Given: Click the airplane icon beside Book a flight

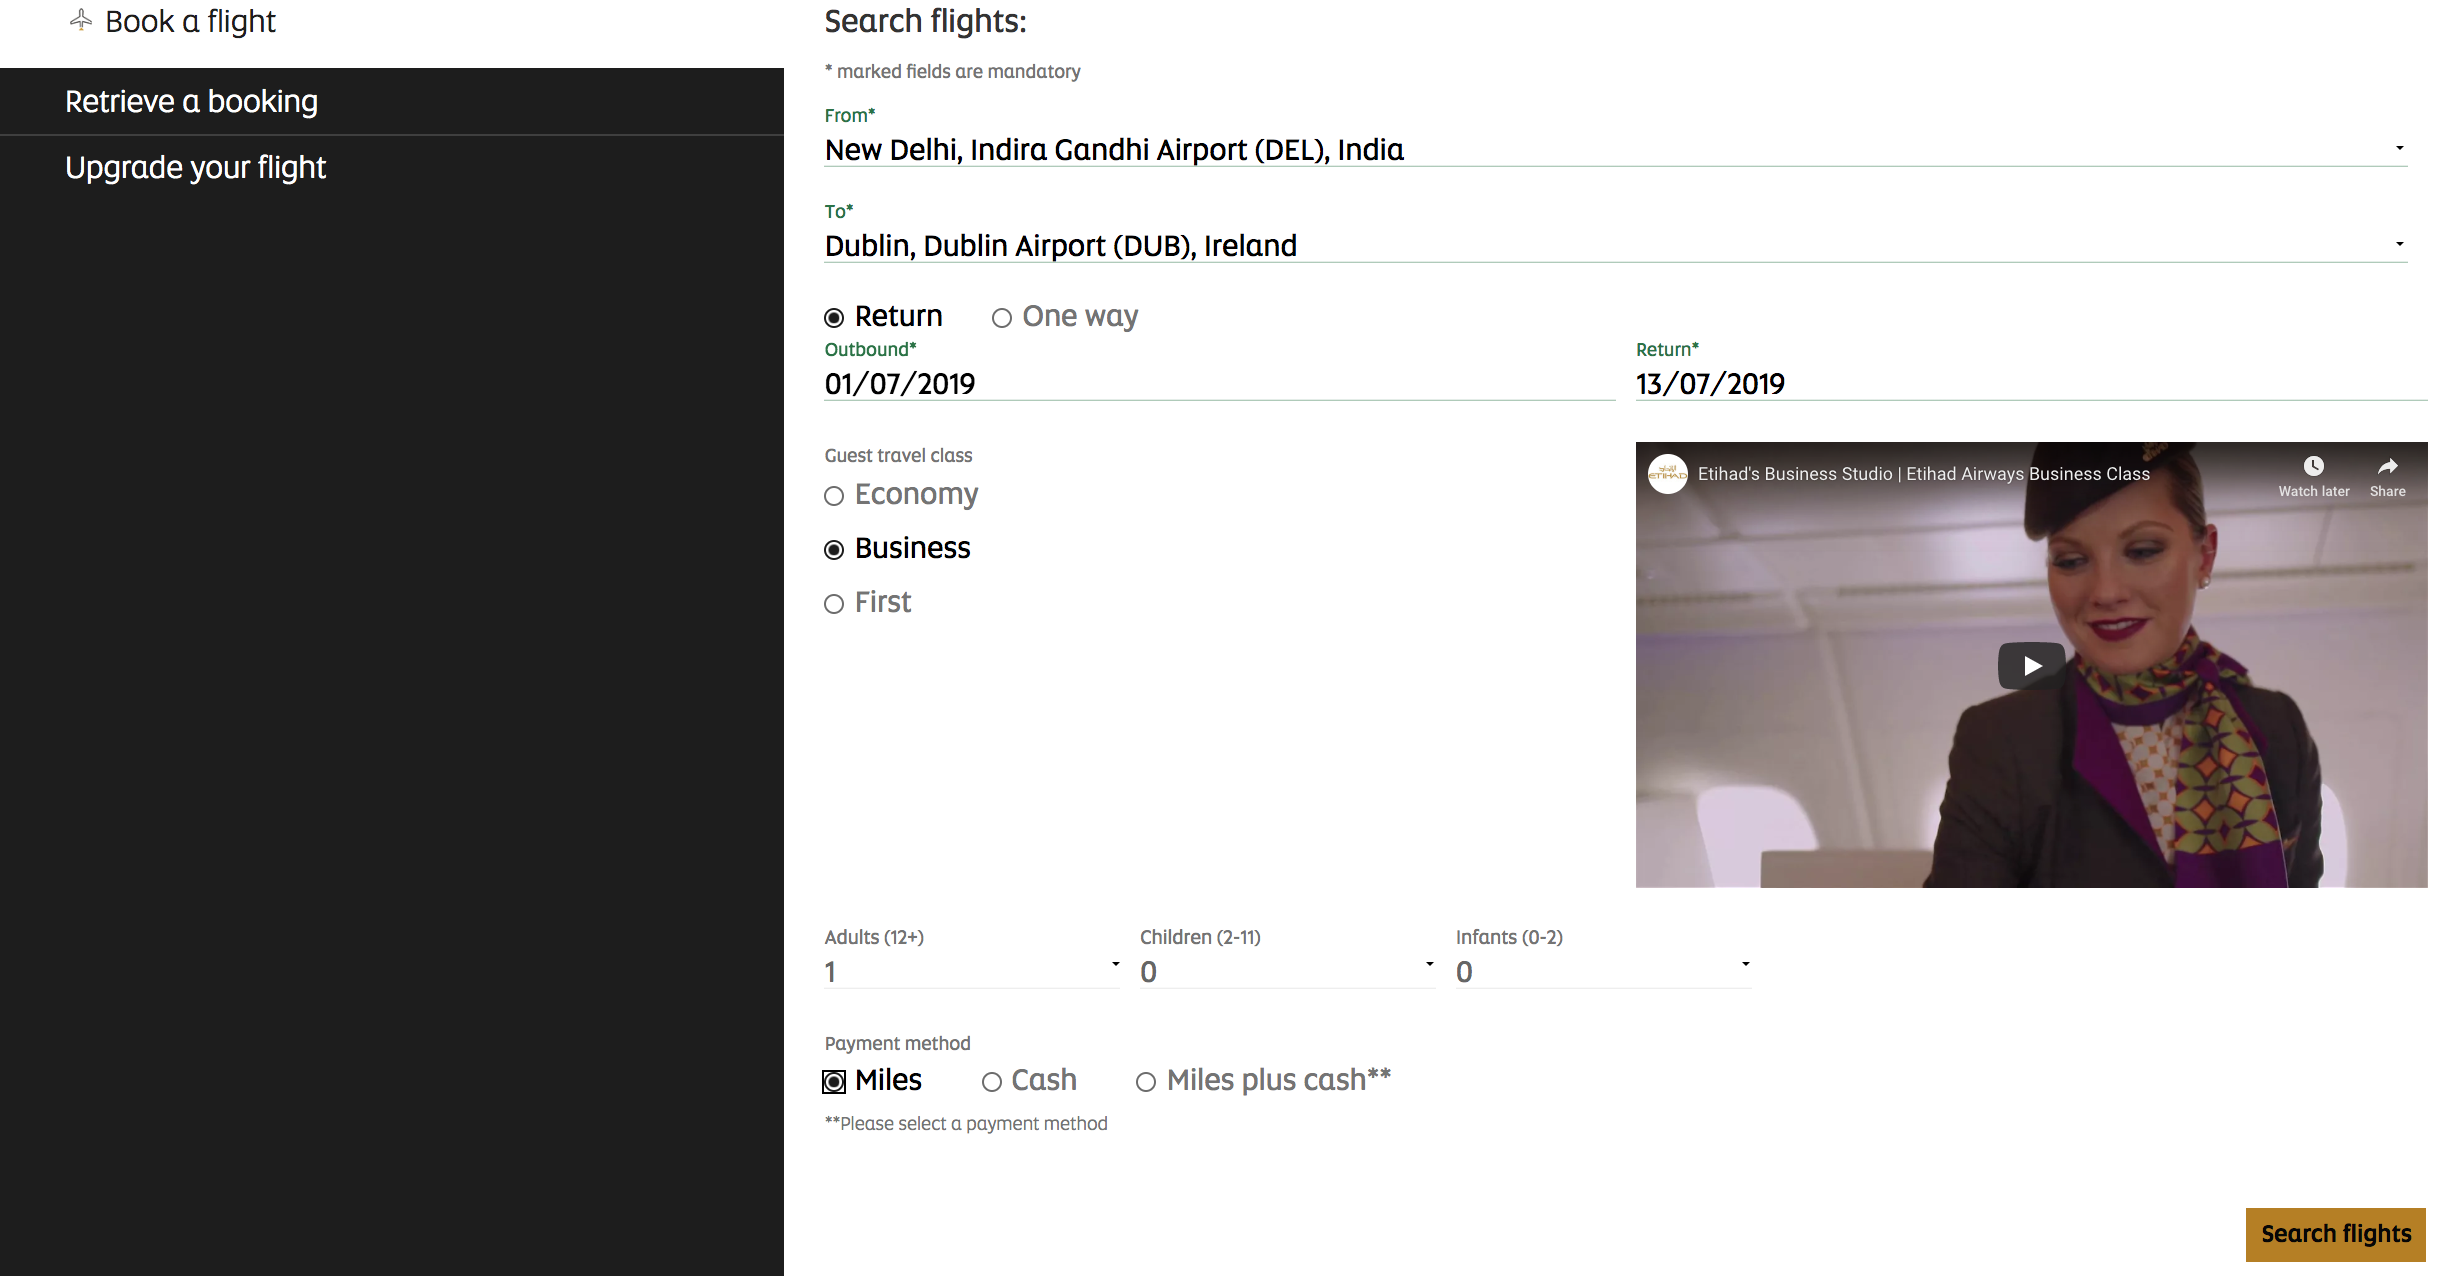Looking at the screenshot, I should pos(79,19).
